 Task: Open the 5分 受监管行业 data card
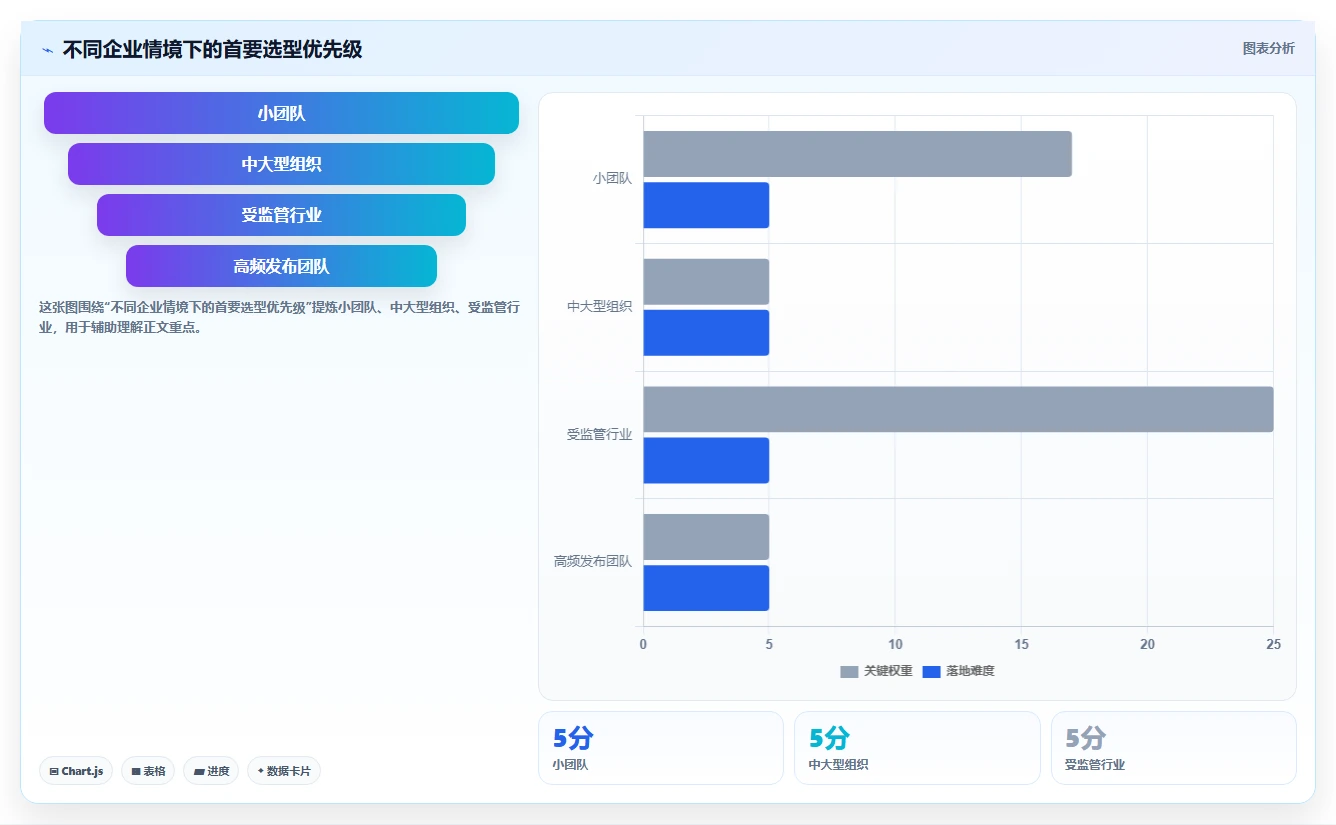click(x=1174, y=748)
